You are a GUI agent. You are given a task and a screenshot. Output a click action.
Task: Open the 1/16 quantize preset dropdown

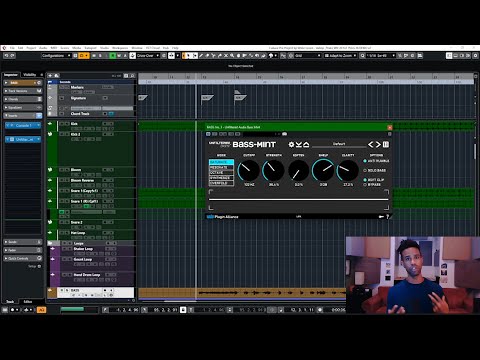pyautogui.click(x=381, y=56)
